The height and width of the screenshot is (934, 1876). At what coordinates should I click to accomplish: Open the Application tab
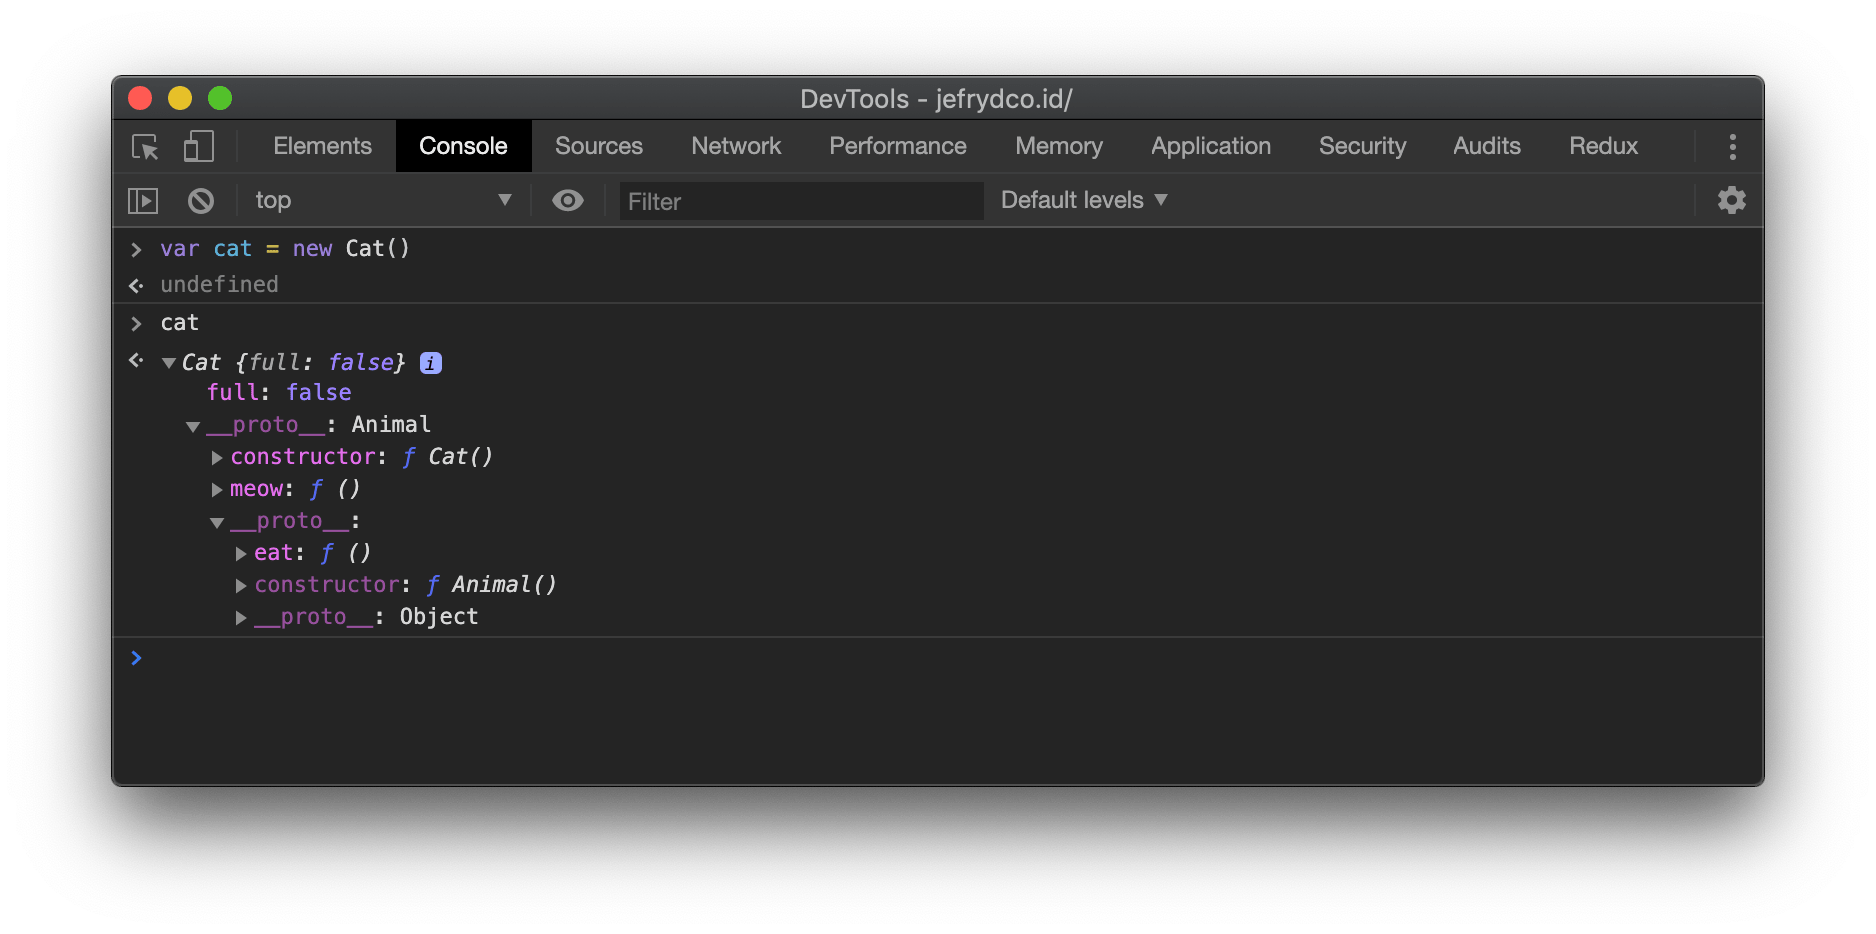1211,146
